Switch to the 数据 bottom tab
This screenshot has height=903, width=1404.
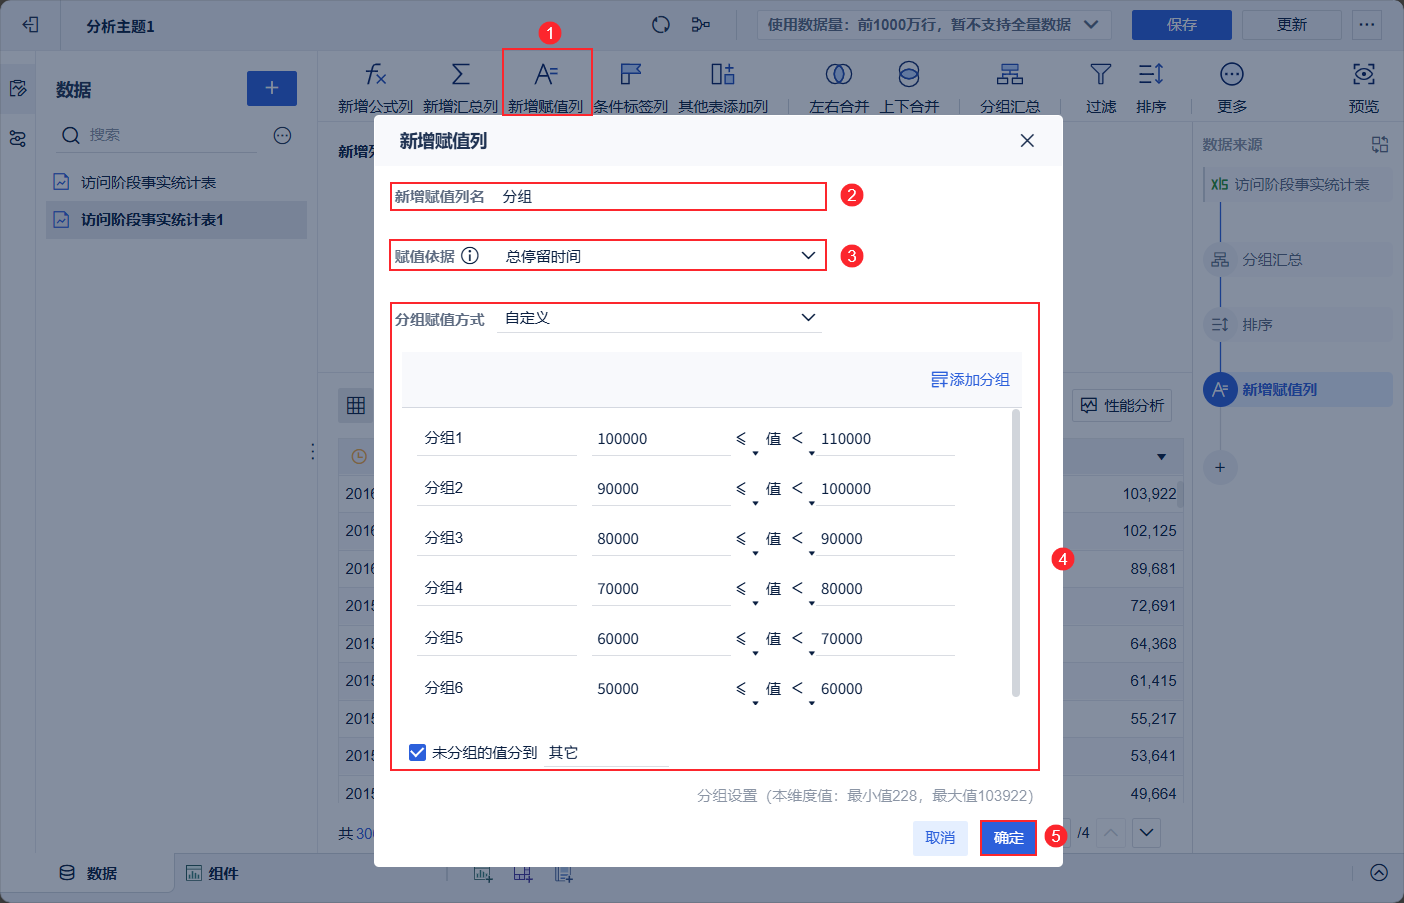point(88,873)
